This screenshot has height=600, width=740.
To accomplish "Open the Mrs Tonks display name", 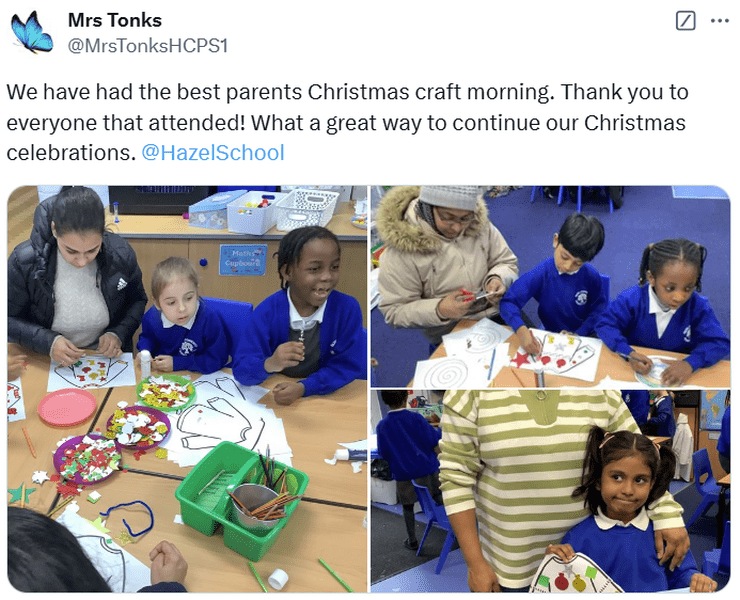I will pyautogui.click(x=115, y=20).
